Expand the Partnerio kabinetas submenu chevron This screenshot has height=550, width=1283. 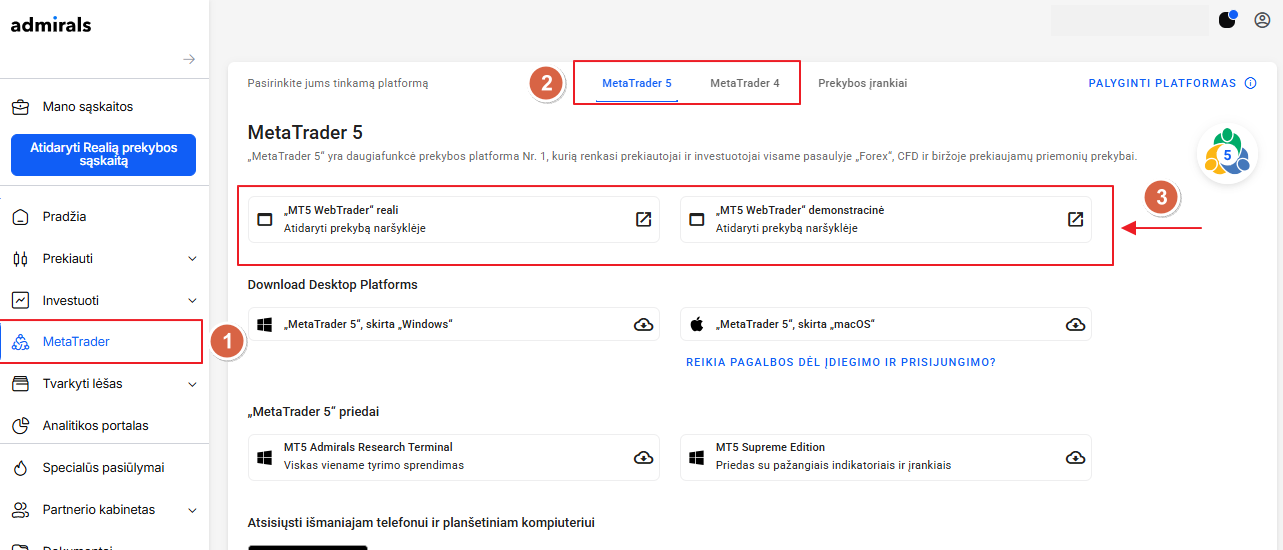[192, 510]
